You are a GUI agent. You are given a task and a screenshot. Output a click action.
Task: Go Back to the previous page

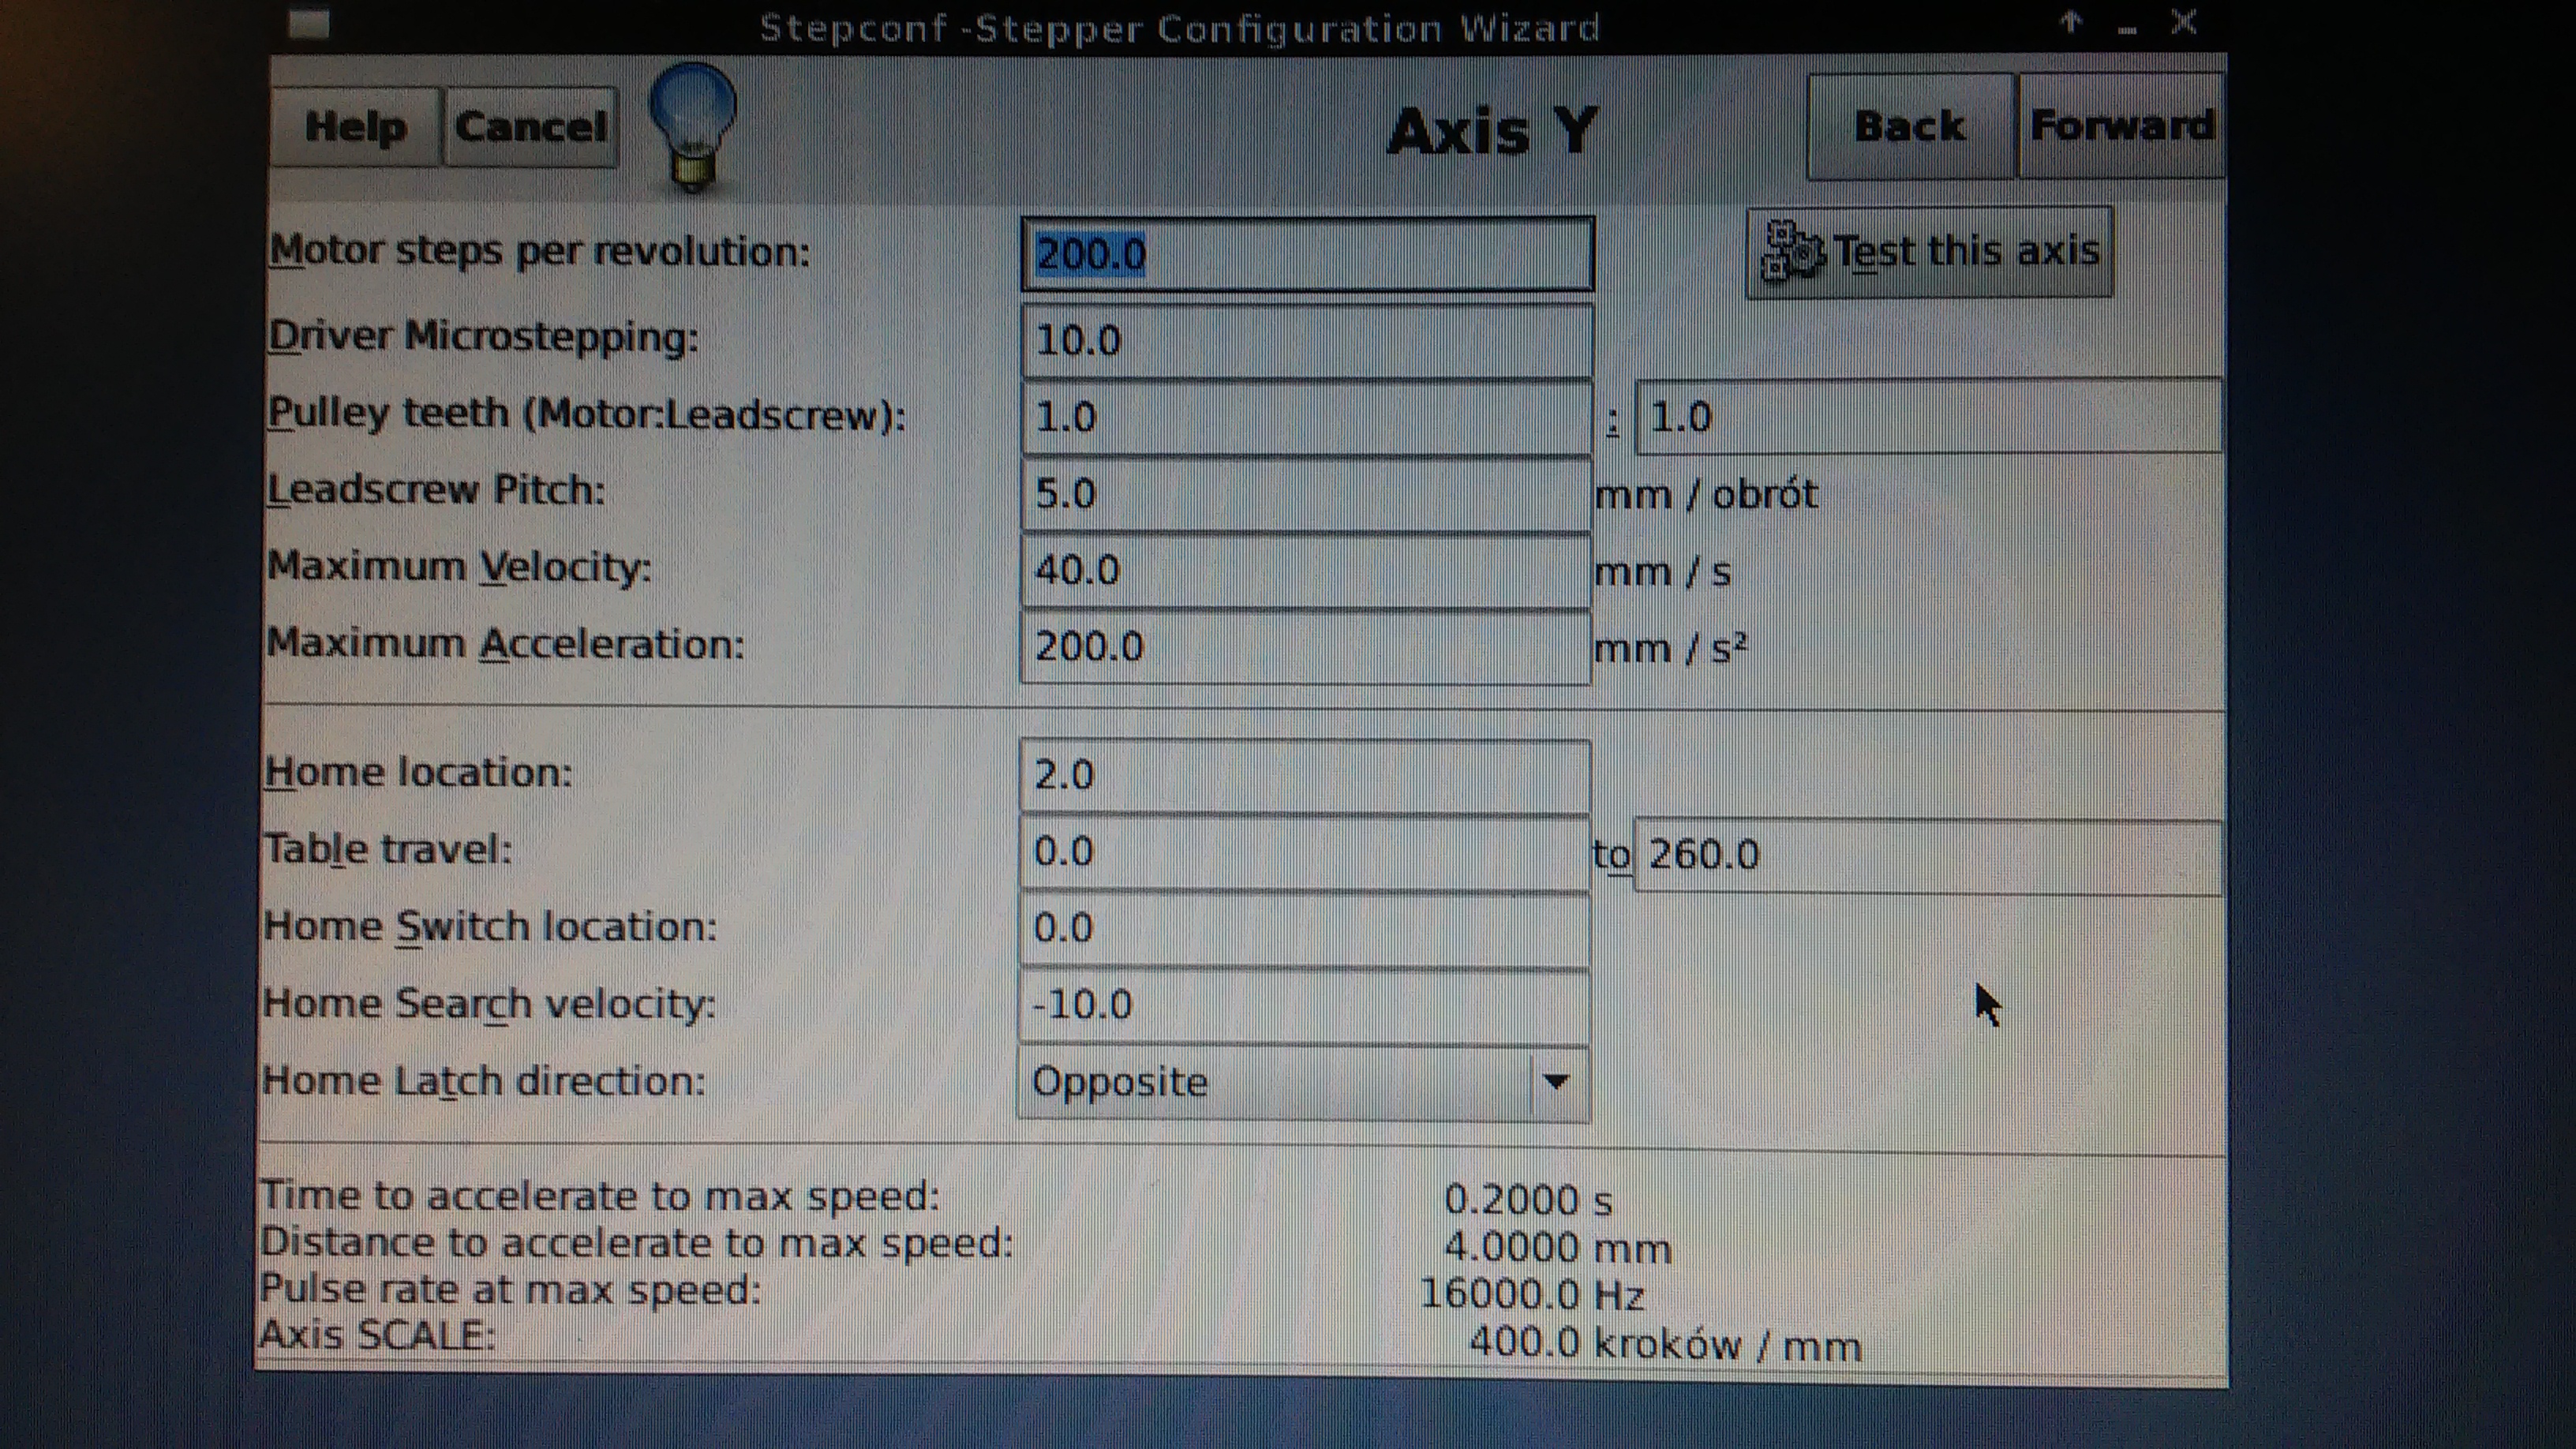click(x=1910, y=127)
